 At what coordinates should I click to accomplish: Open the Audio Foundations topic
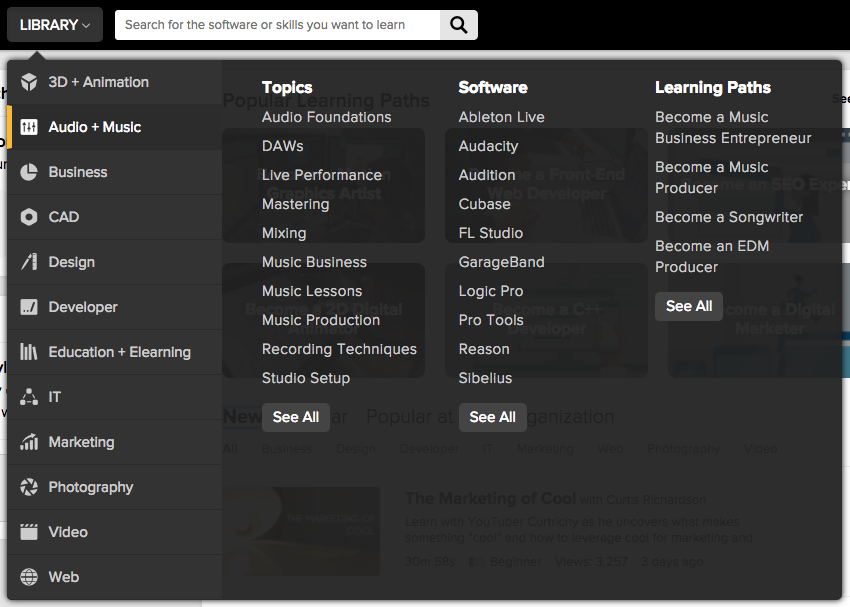326,117
